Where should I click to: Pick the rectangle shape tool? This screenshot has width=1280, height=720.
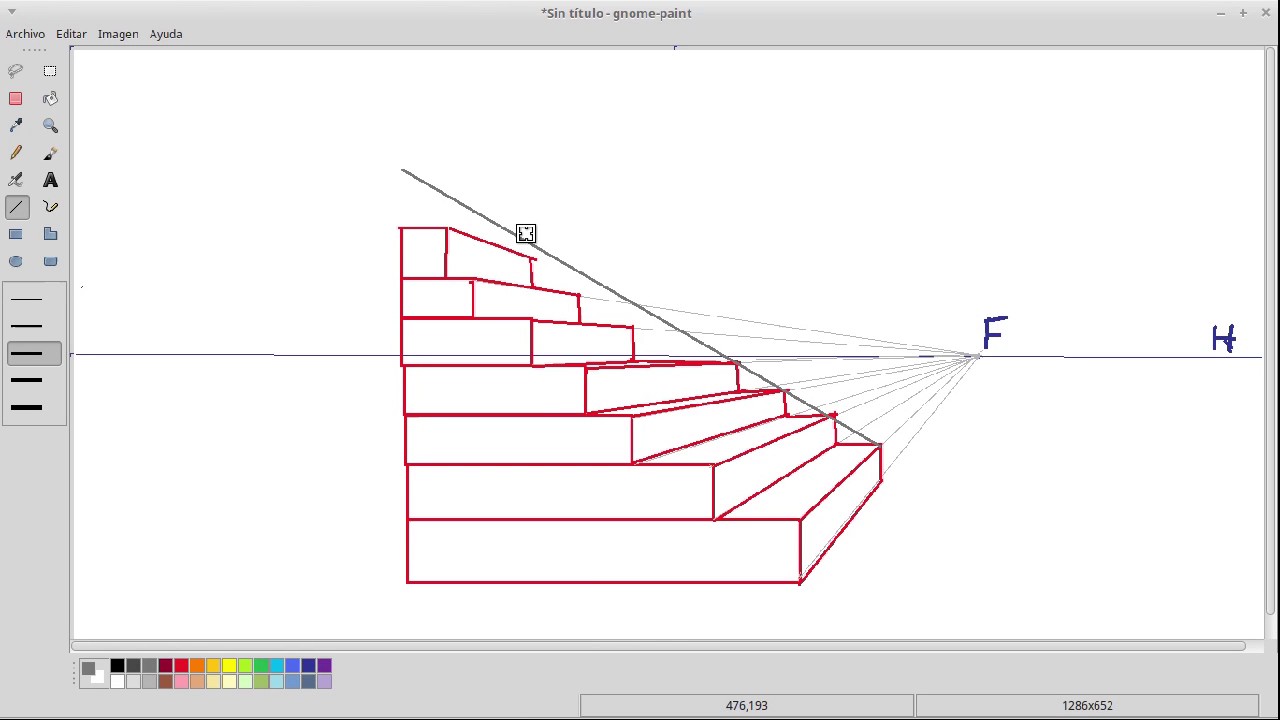(16, 234)
